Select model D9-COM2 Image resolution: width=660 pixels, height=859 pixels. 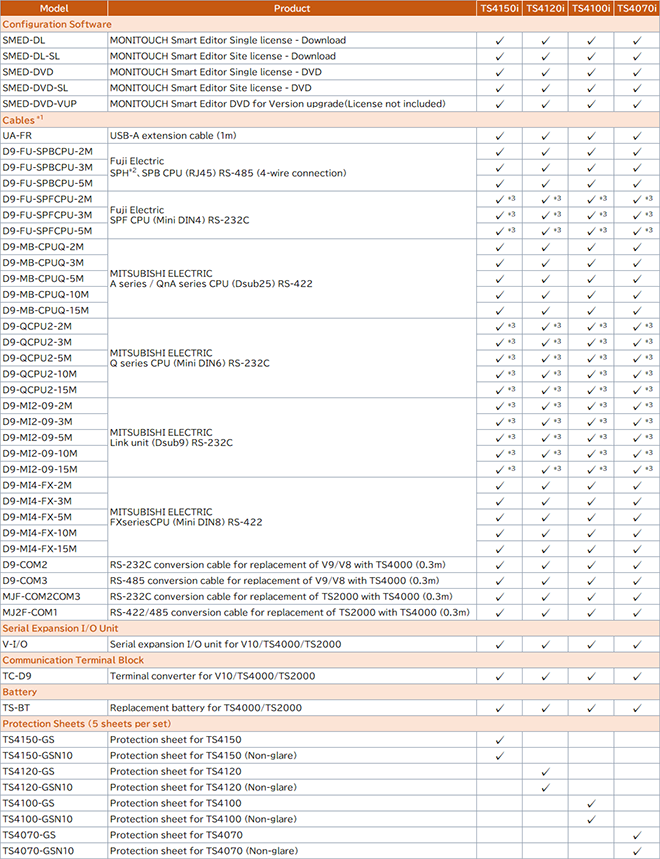(25, 564)
